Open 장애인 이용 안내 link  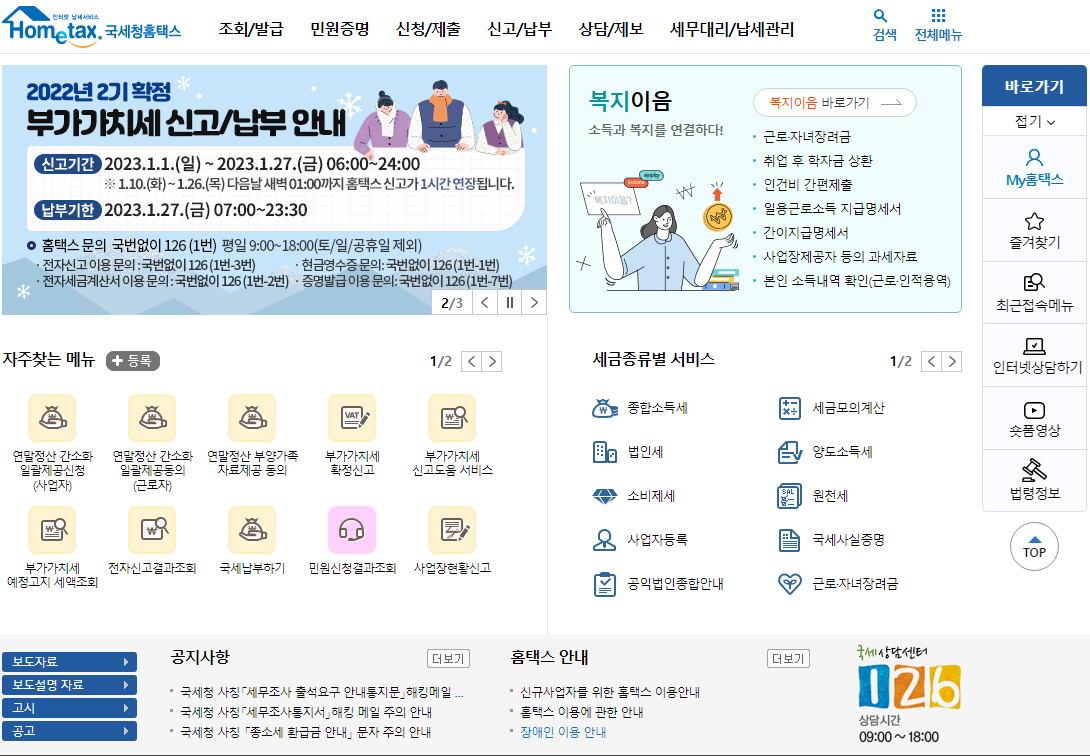tap(563, 732)
